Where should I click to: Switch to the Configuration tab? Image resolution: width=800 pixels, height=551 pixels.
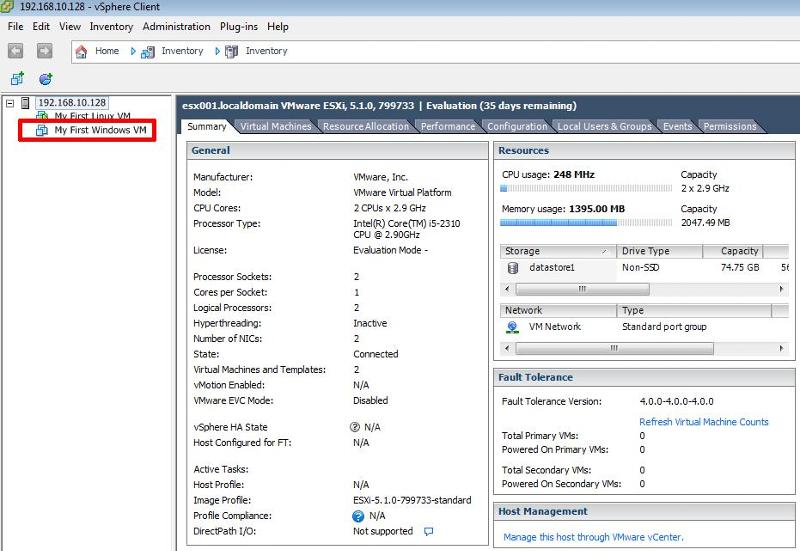(517, 127)
